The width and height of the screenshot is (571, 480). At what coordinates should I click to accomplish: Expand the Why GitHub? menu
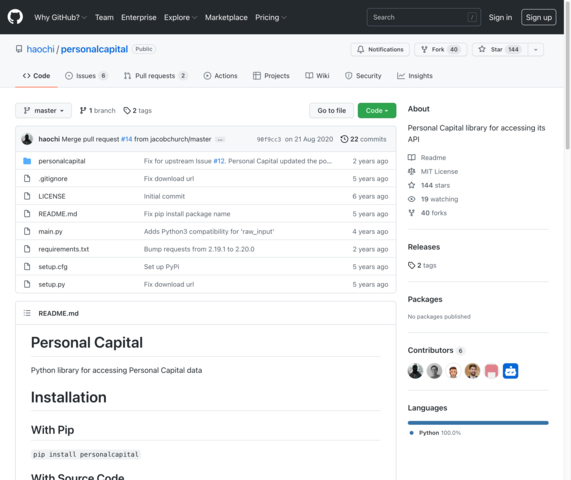[x=60, y=17]
